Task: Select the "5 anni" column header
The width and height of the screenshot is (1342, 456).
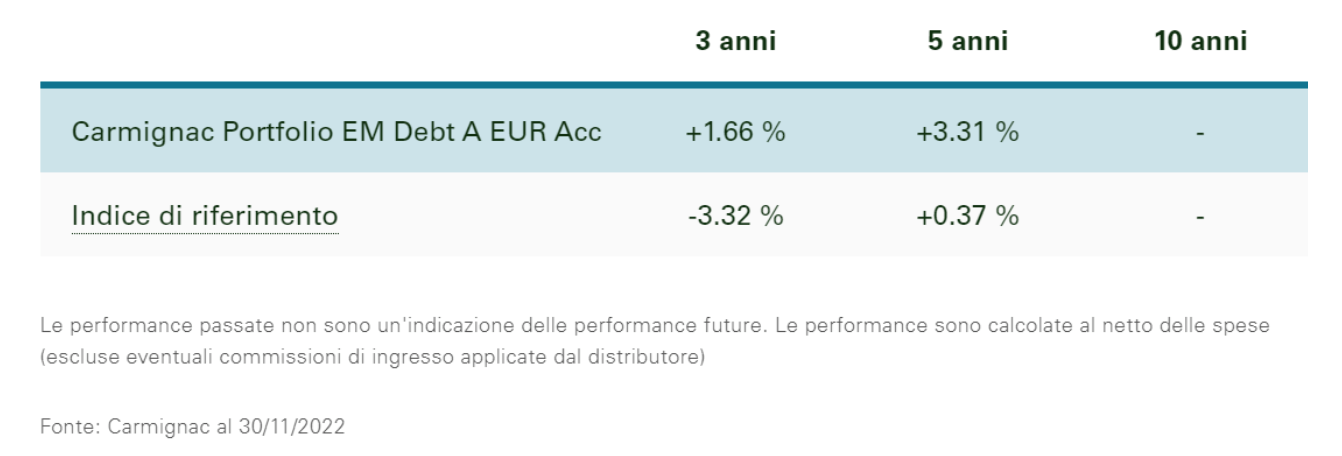Action: (x=967, y=42)
